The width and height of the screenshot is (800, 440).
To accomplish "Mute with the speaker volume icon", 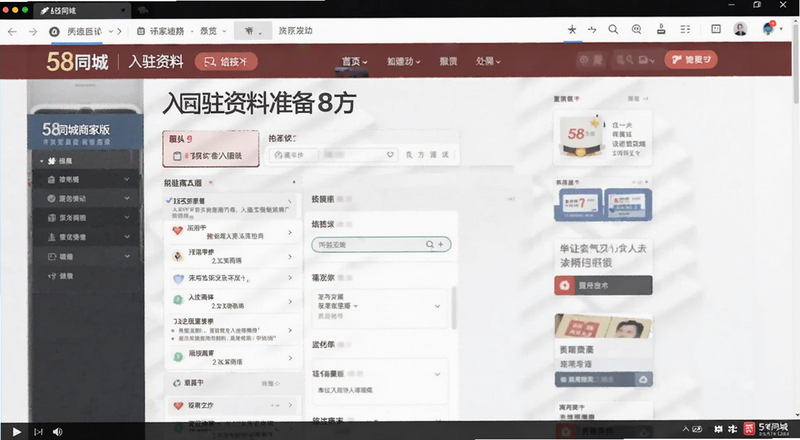I will point(57,432).
